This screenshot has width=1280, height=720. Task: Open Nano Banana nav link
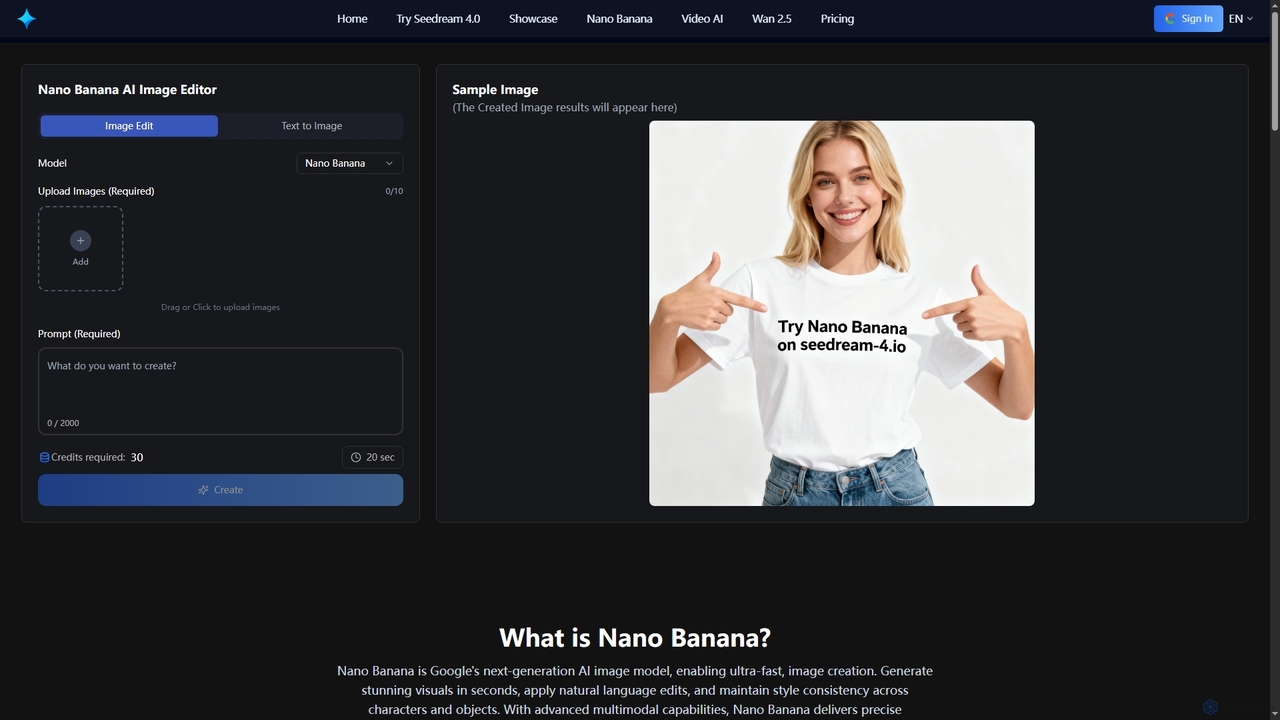point(619,18)
